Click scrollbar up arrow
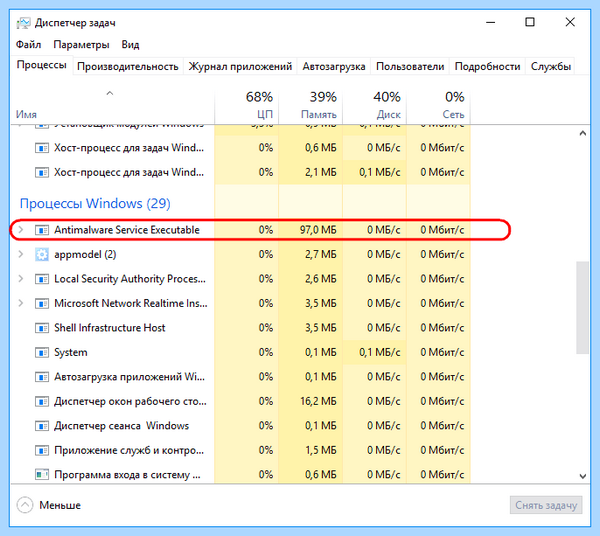Screen dimensions: 600x536 [x=583, y=133]
